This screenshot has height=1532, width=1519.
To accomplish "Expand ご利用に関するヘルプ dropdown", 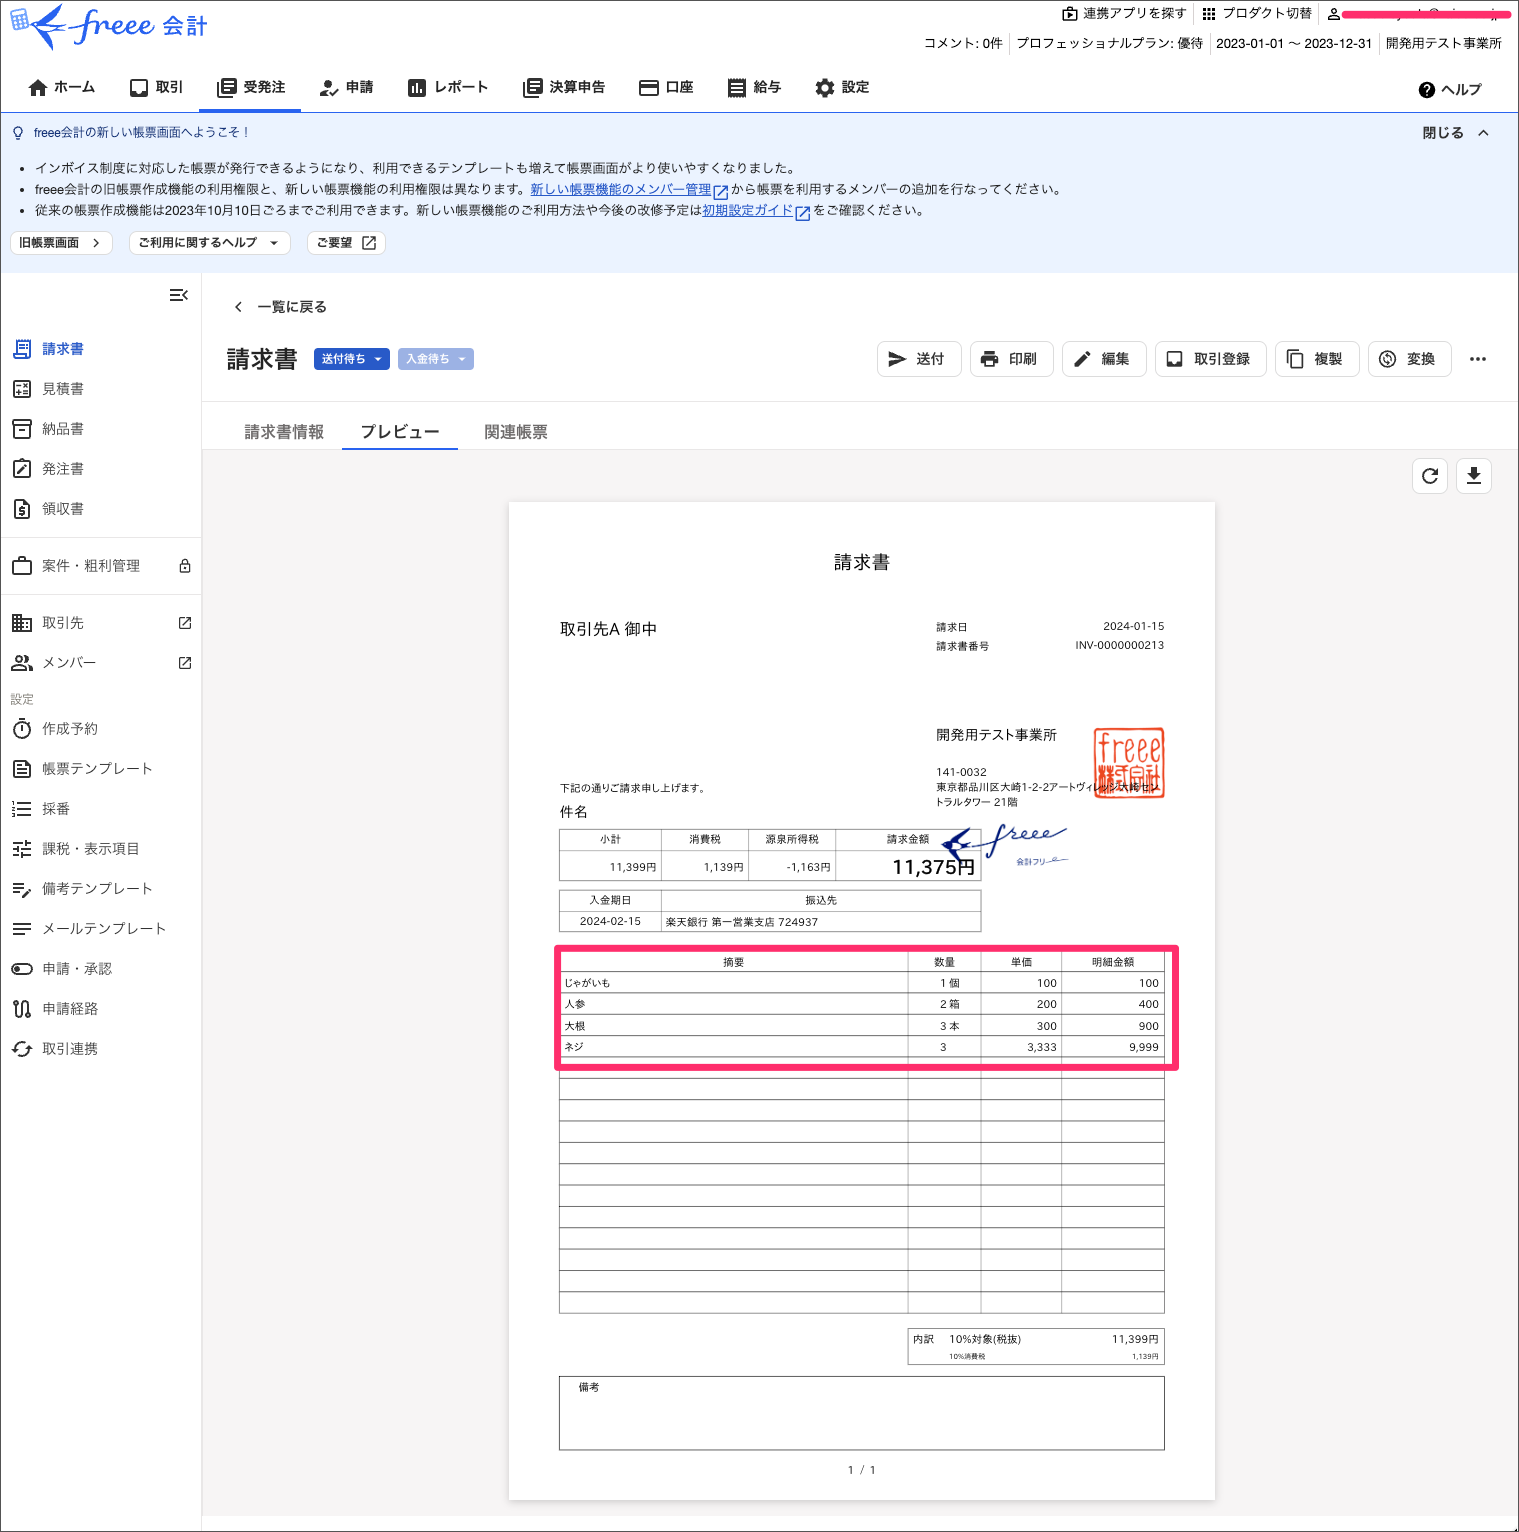I will pyautogui.click(x=210, y=243).
